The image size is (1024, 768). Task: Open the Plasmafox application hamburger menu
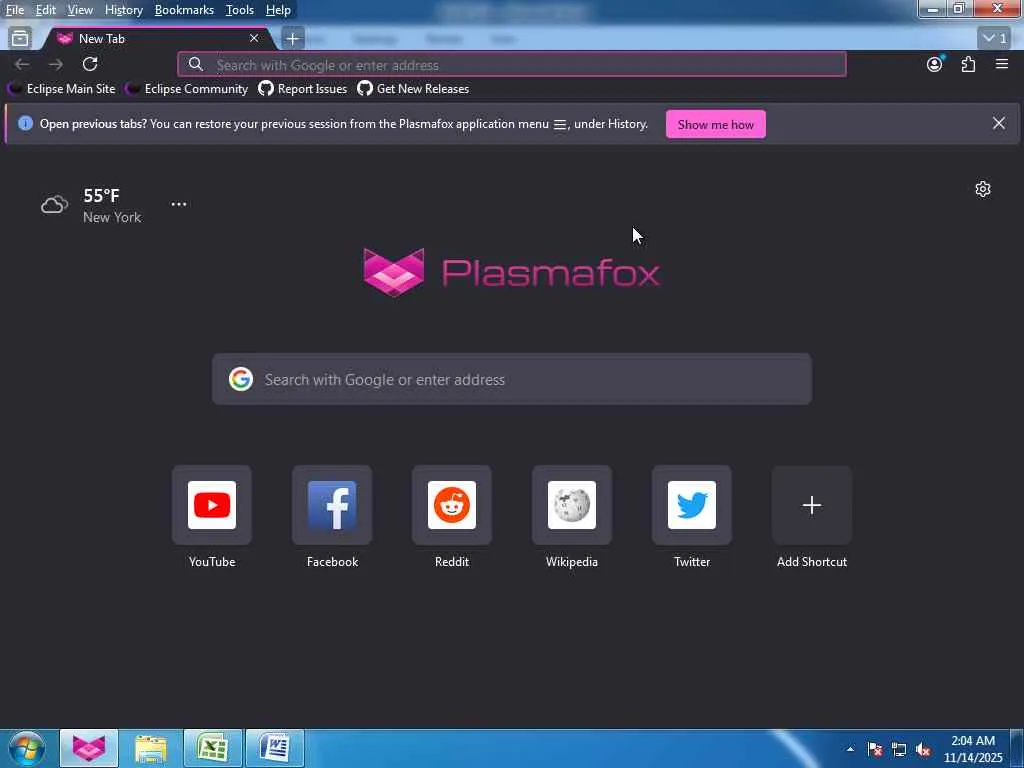tap(1002, 64)
